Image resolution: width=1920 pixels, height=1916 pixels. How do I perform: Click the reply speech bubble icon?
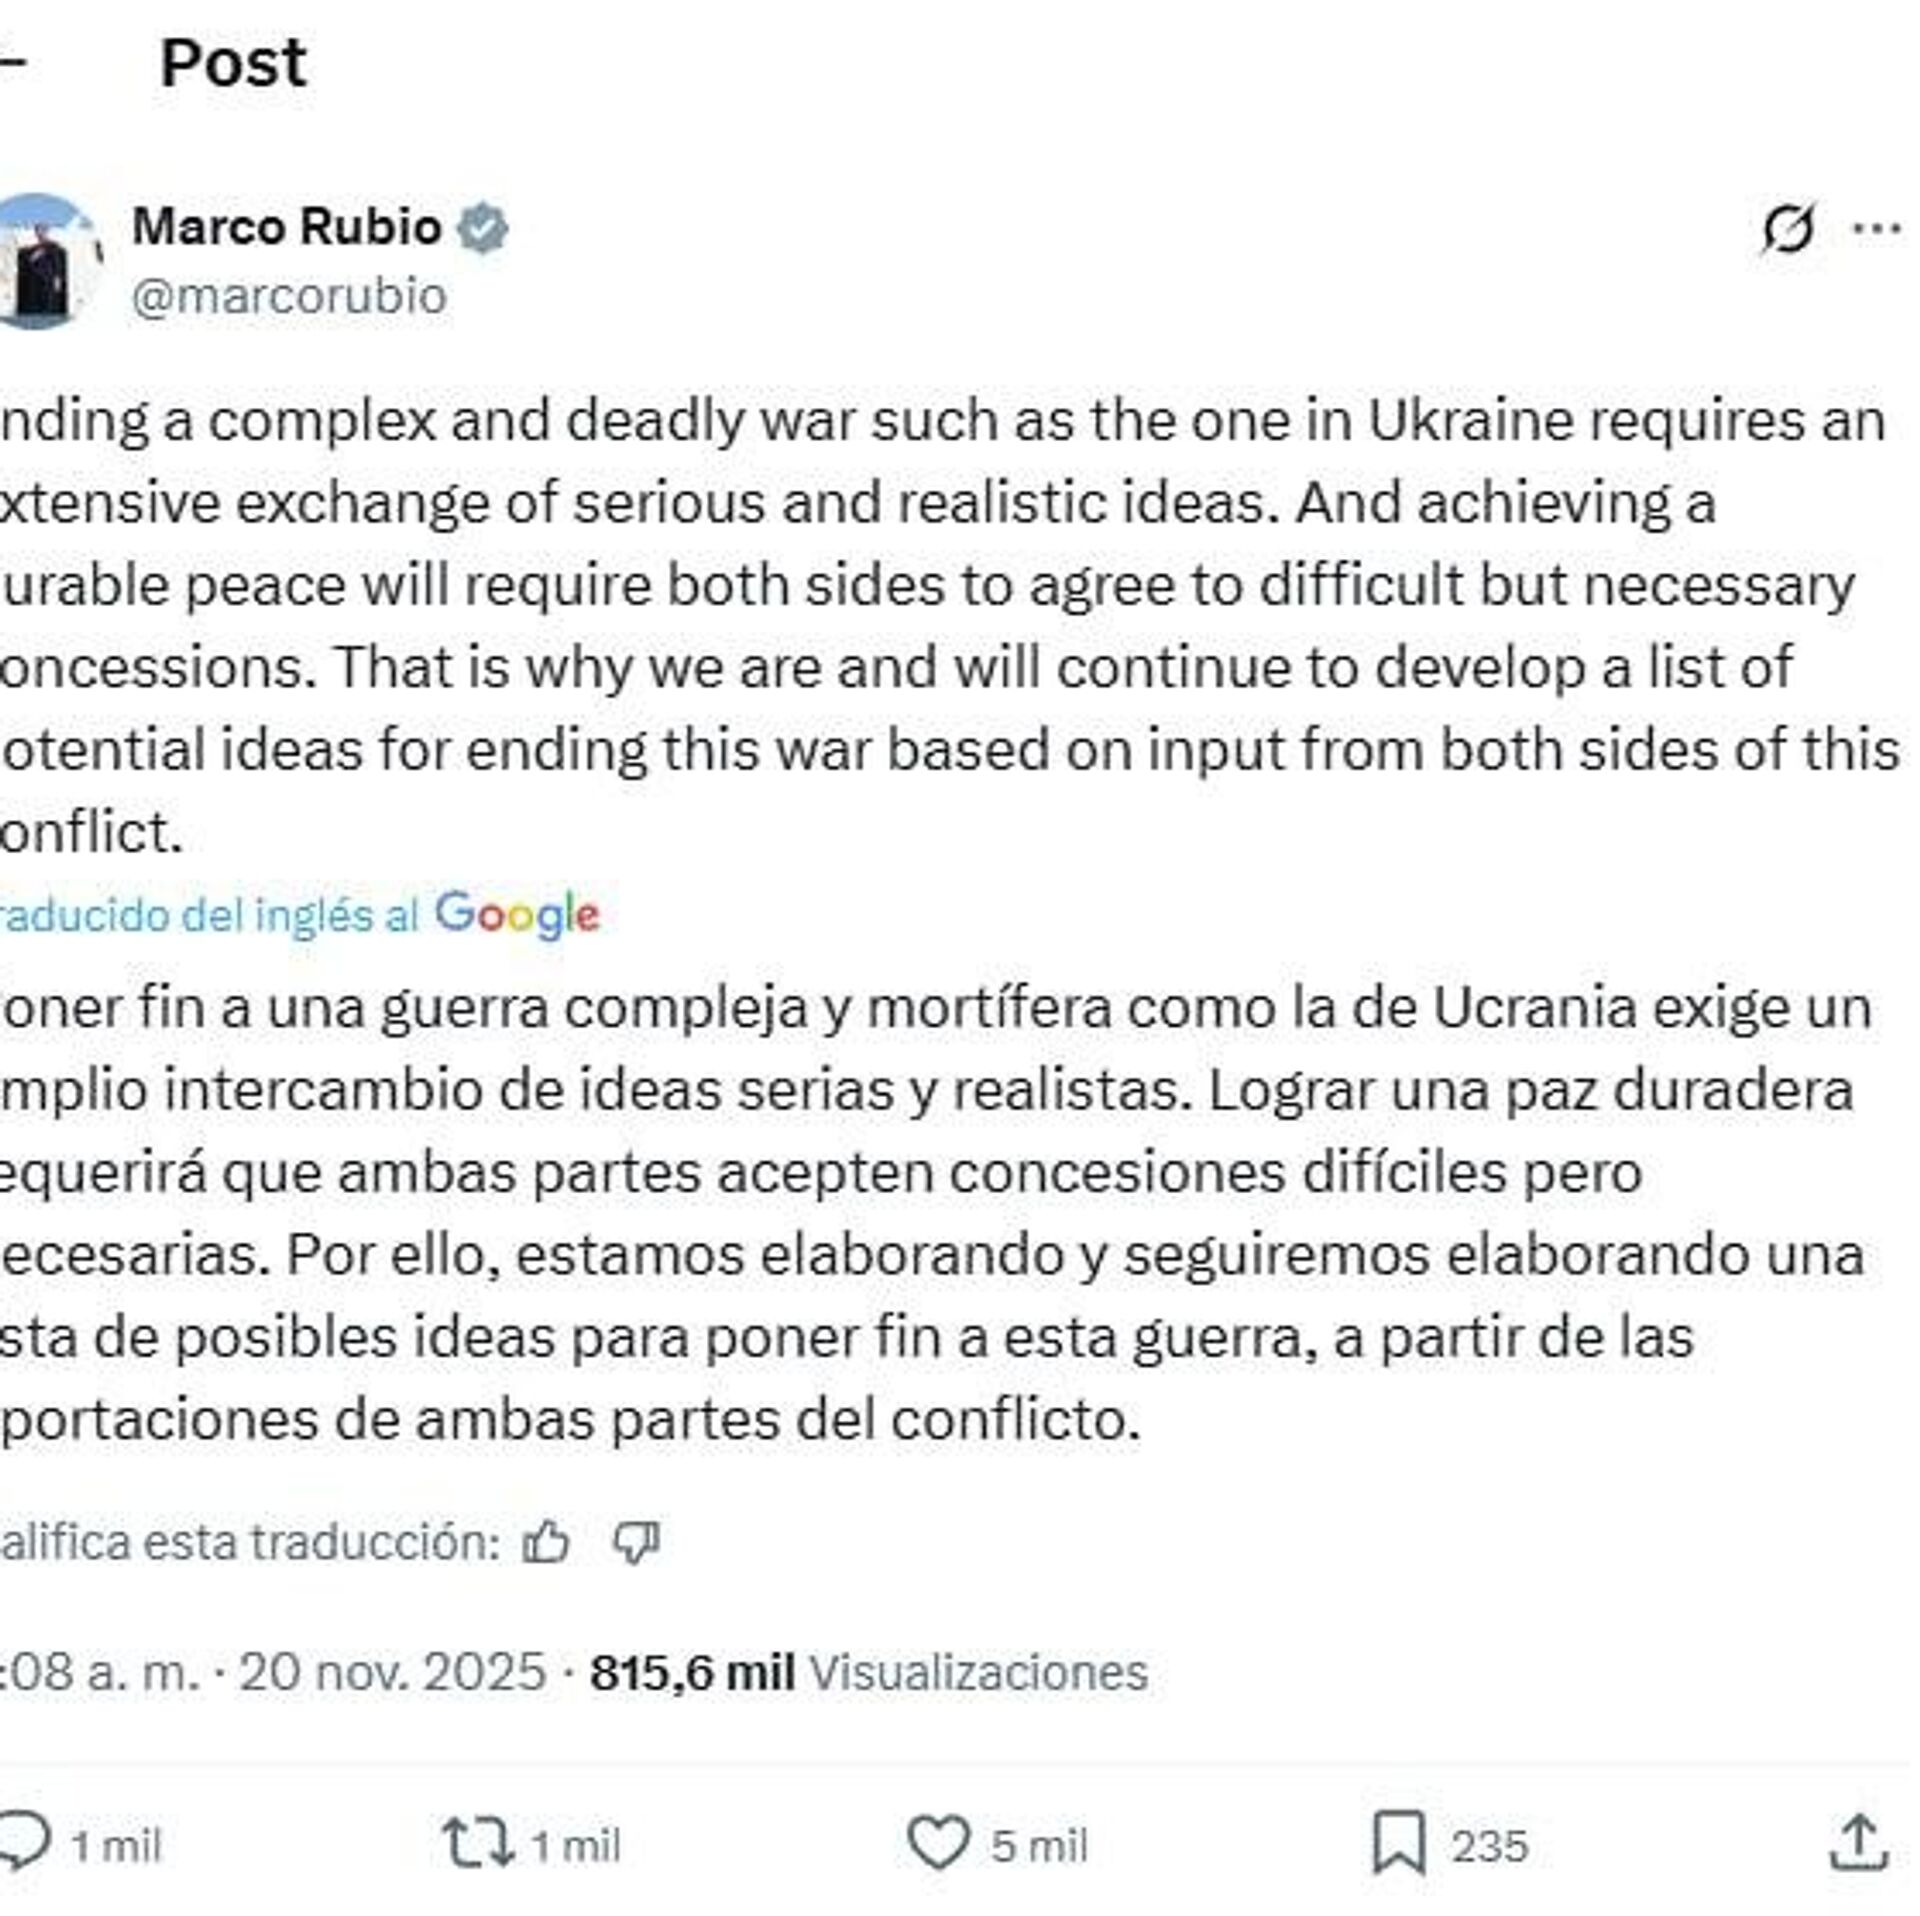pyautogui.click(x=26, y=1842)
